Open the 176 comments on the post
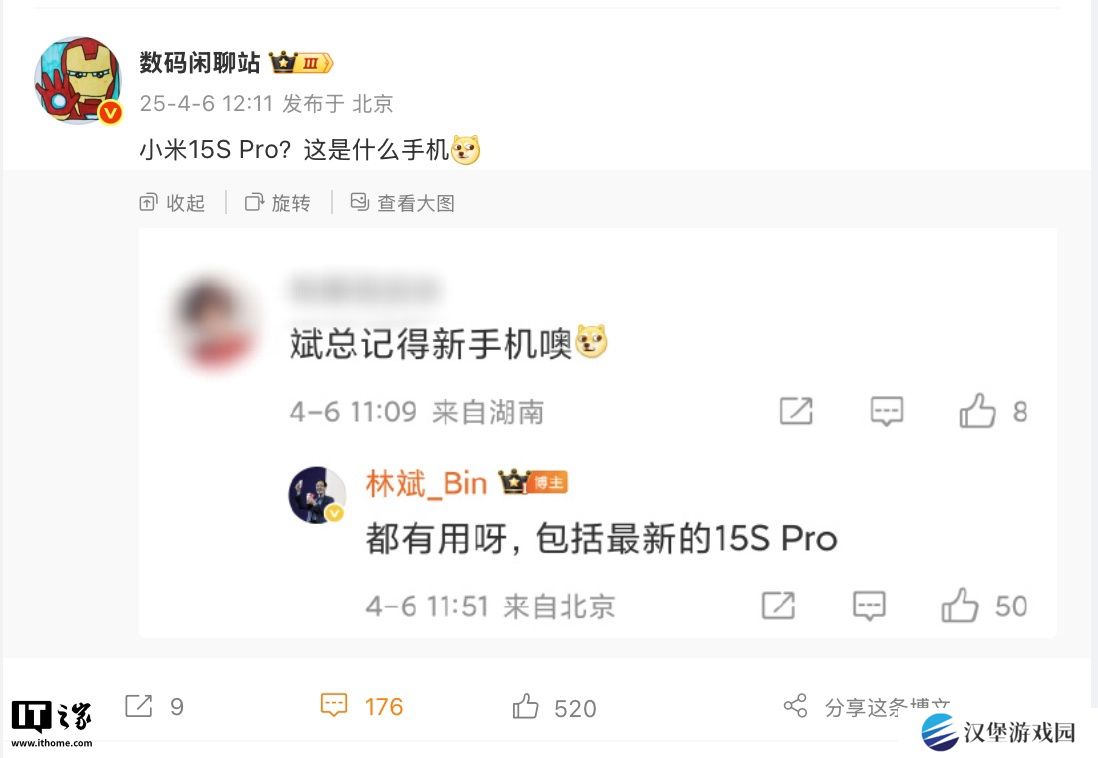This screenshot has width=1098, height=758. [361, 706]
